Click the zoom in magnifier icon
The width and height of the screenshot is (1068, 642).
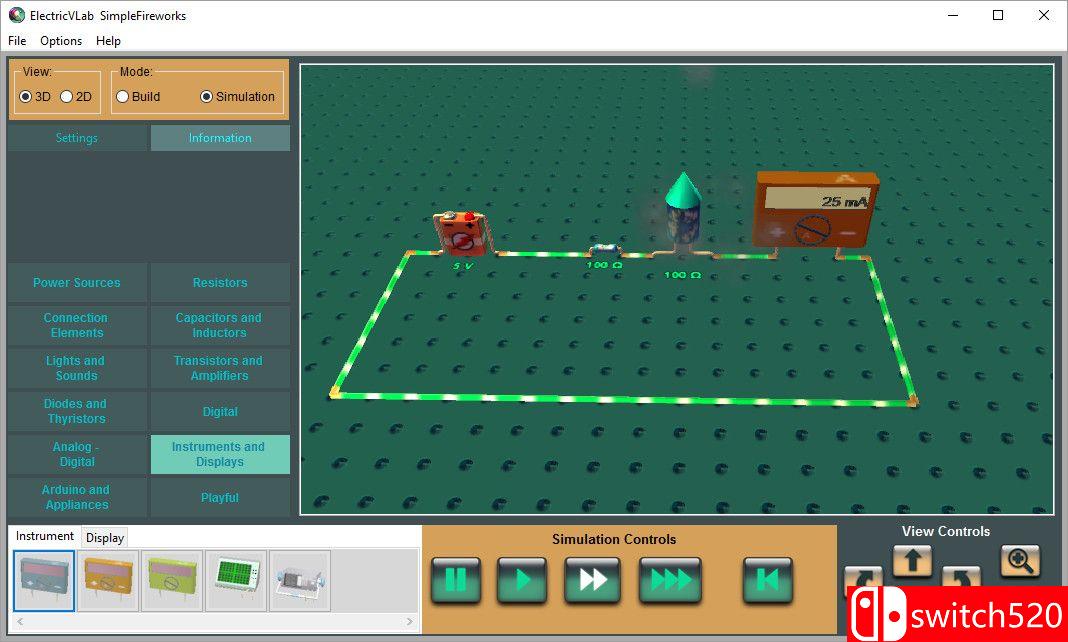point(1019,561)
